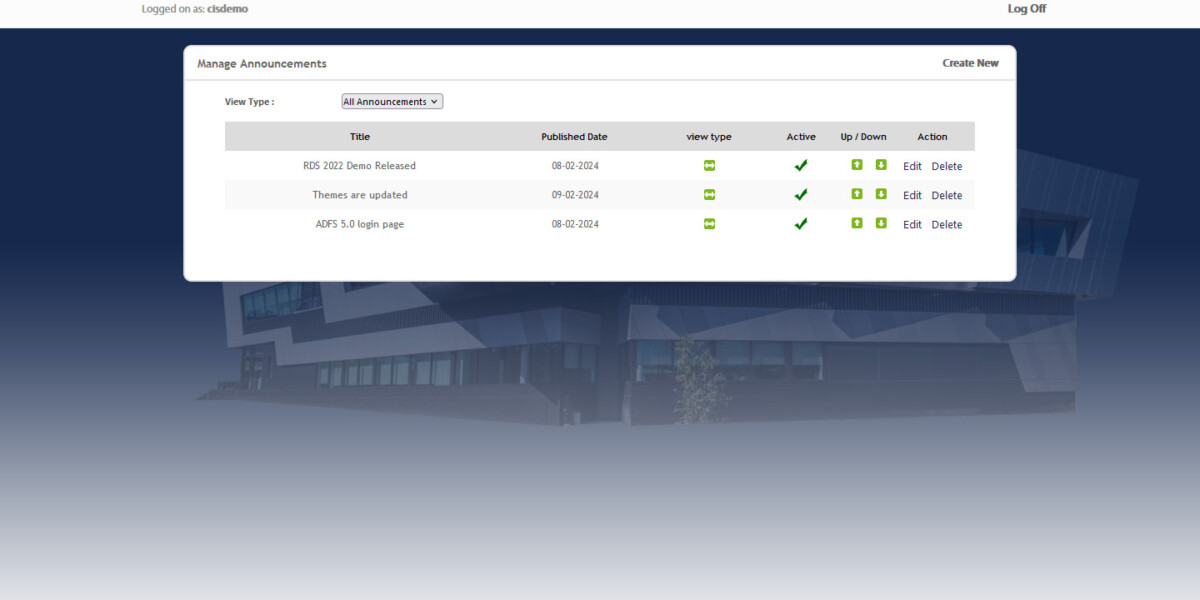The width and height of the screenshot is (1200, 600).
Task: Click the Published Date column header
Action: [574, 137]
